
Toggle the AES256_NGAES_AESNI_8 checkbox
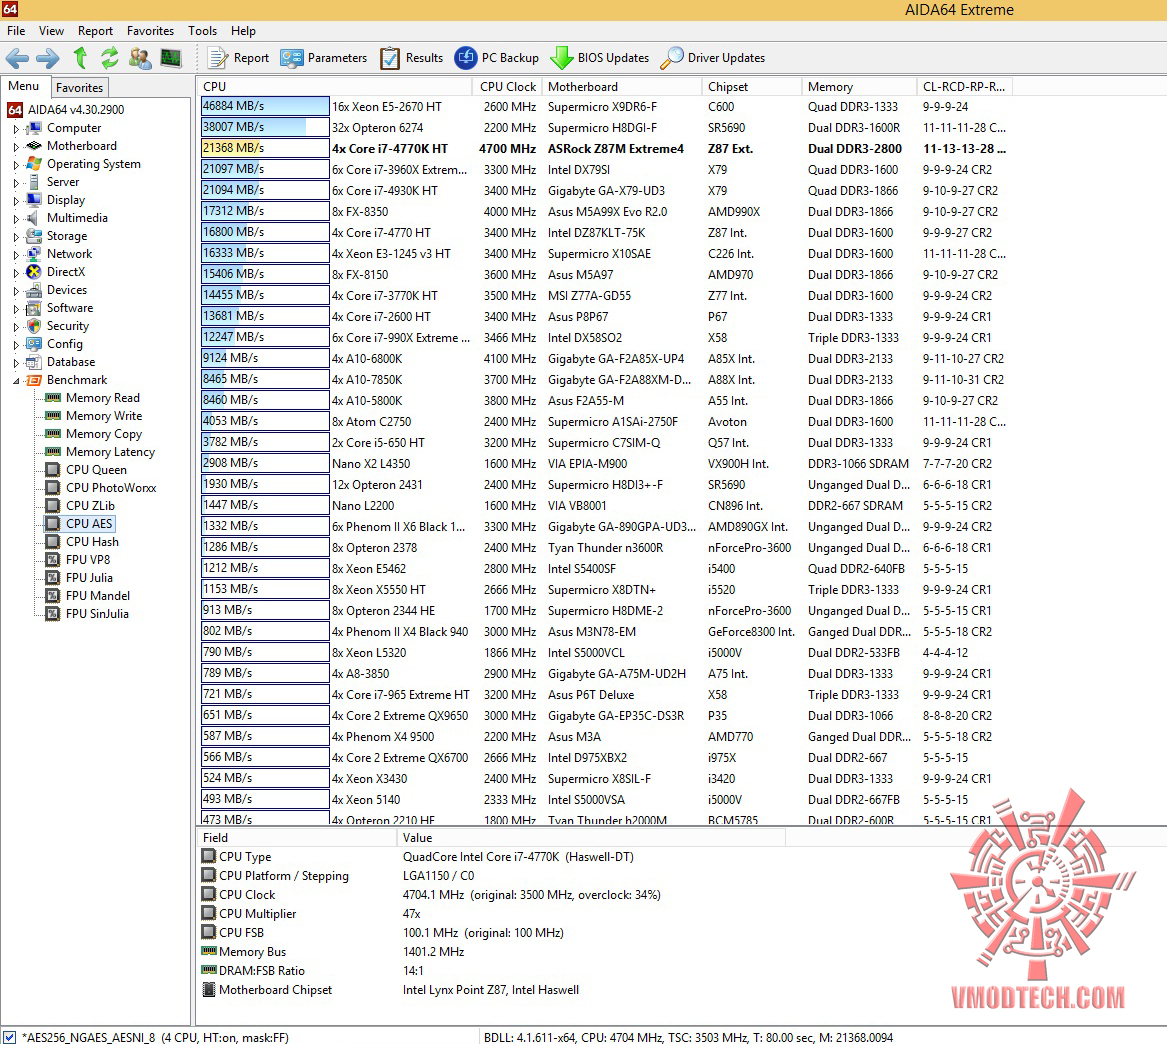point(10,1037)
